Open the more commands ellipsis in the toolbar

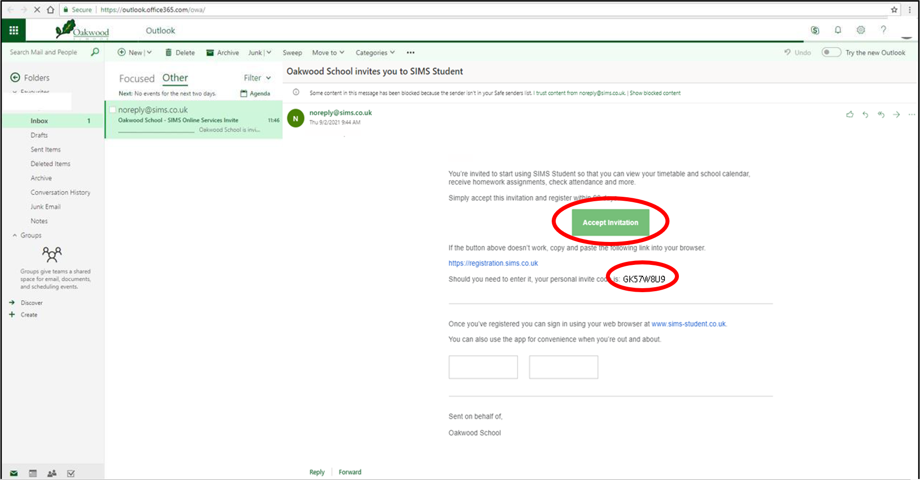pyautogui.click(x=411, y=52)
